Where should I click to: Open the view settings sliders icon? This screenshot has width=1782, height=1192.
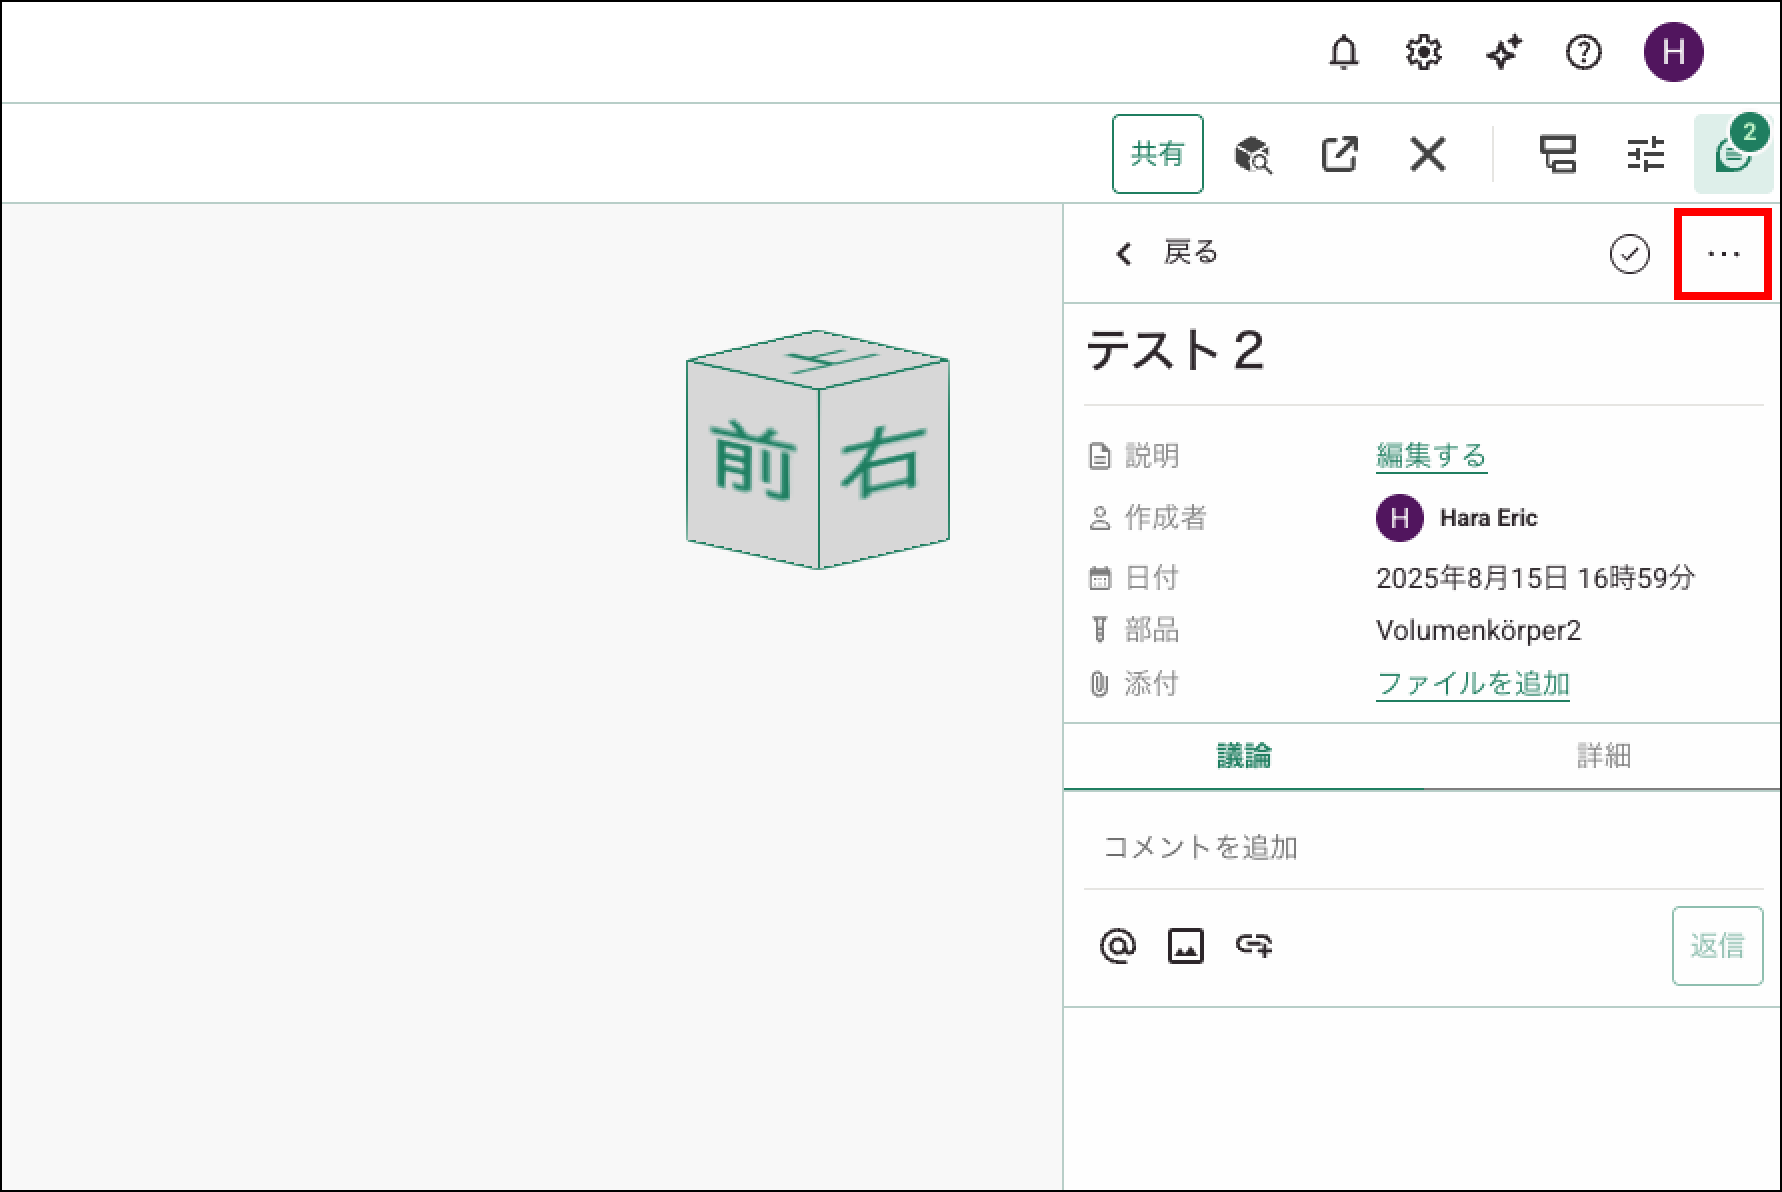1645,155
